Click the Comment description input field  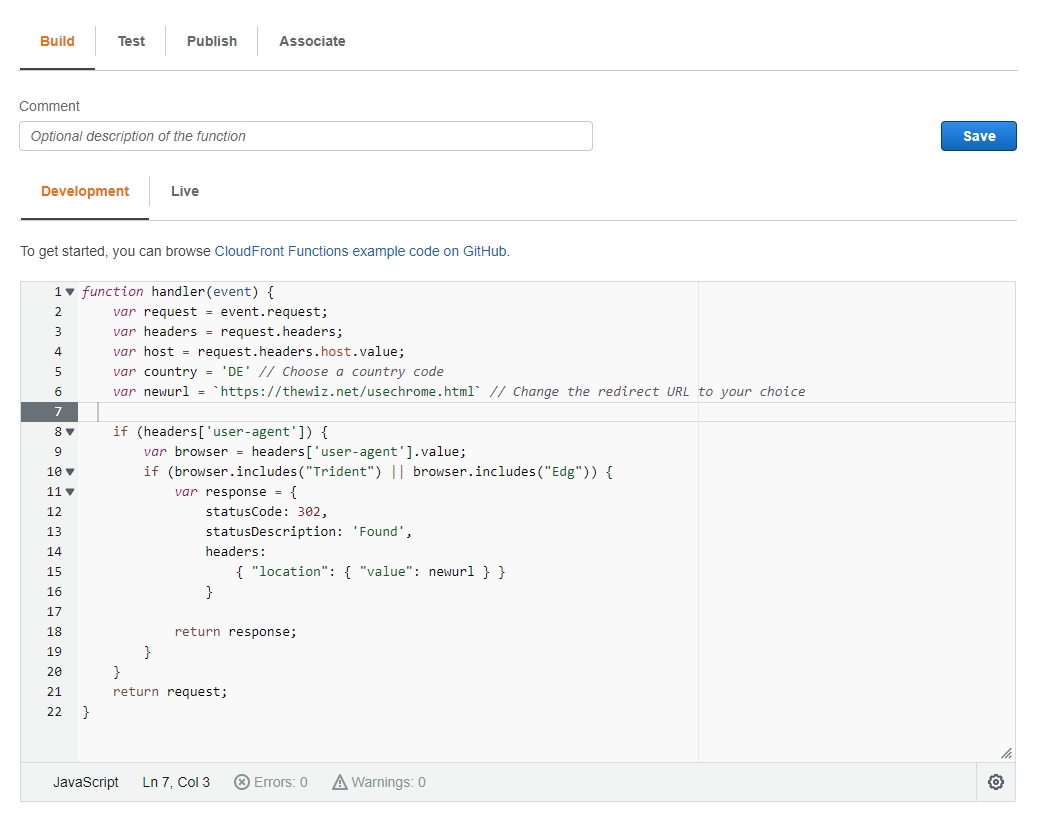(x=306, y=136)
